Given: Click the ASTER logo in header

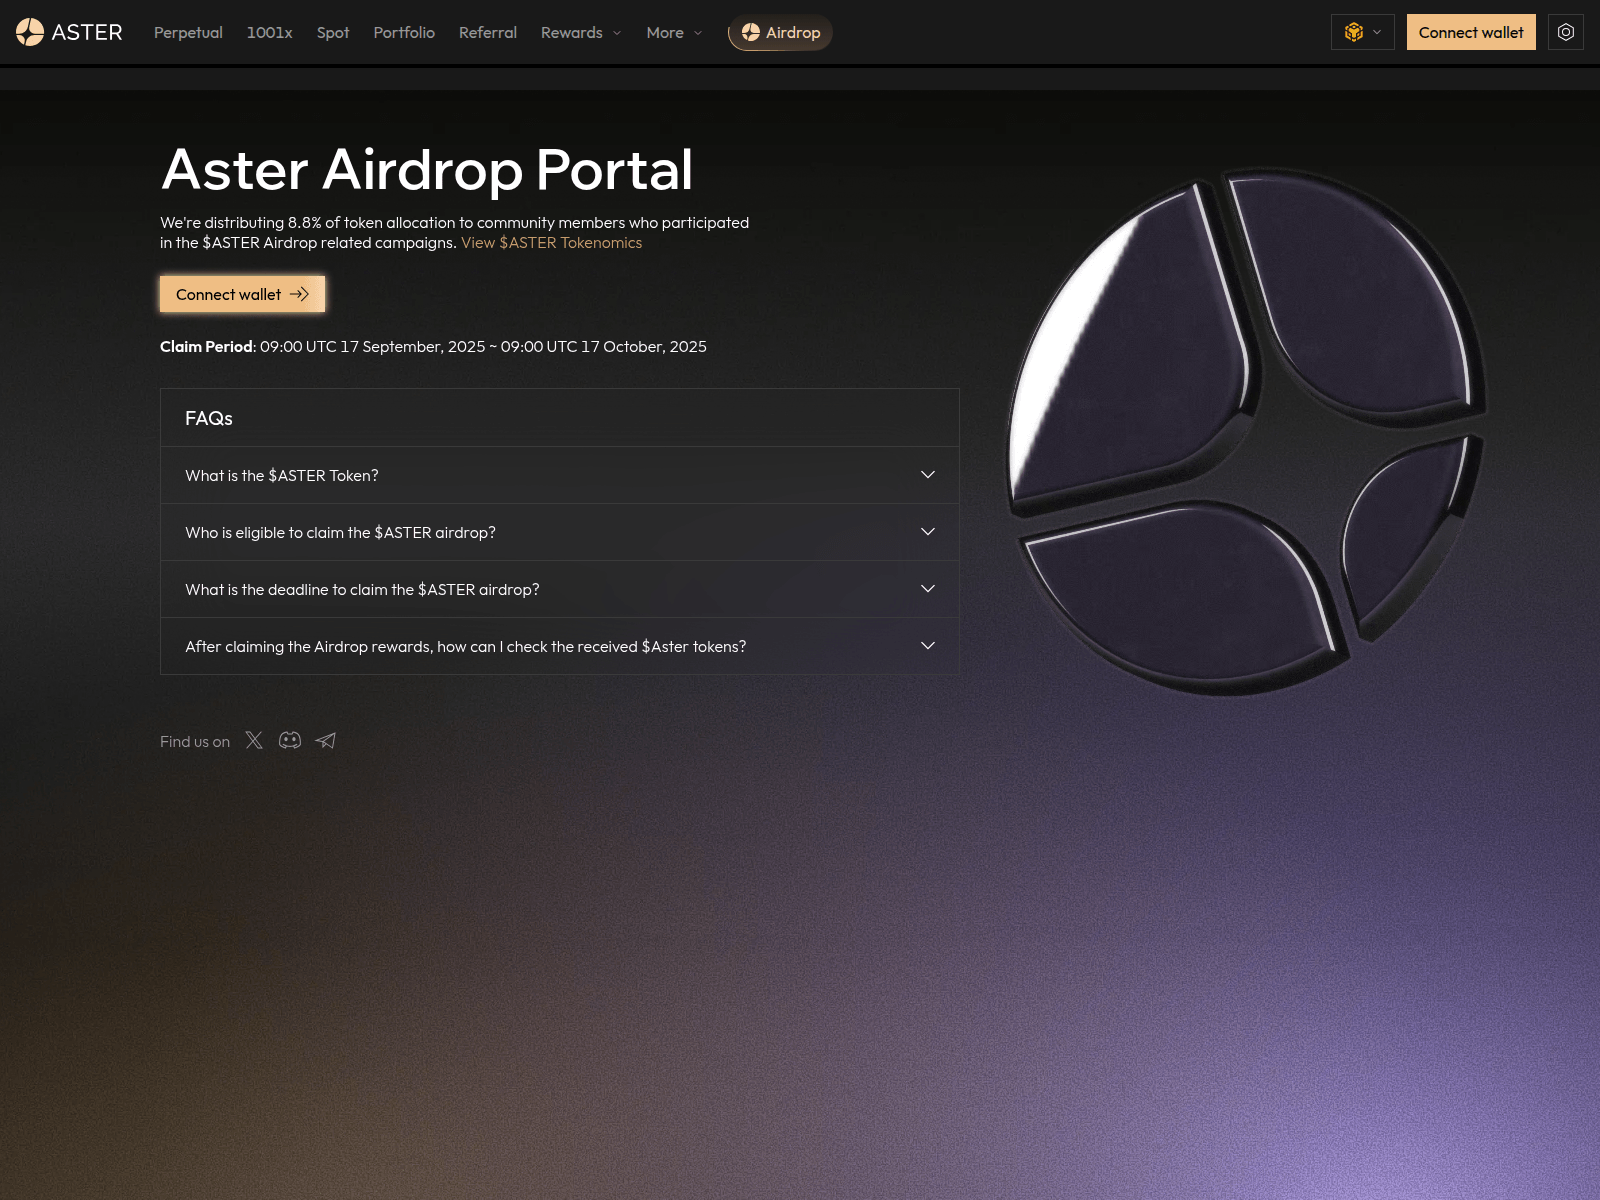Looking at the screenshot, I should click(69, 32).
